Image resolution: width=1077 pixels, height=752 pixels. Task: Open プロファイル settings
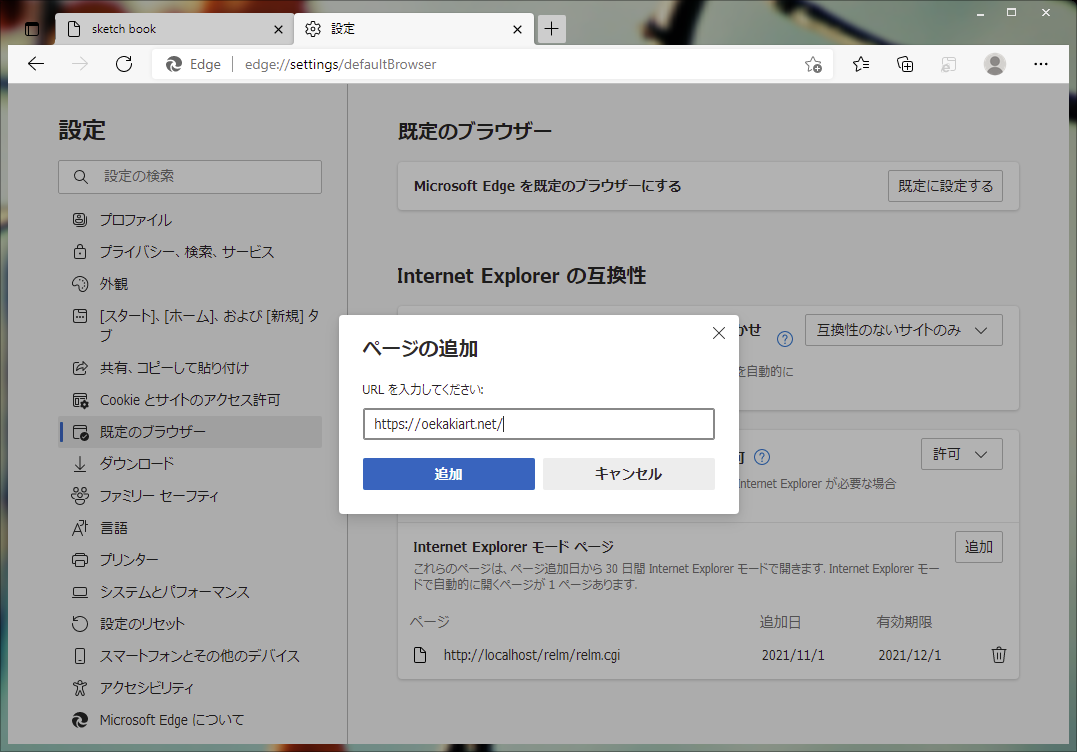(190, 220)
